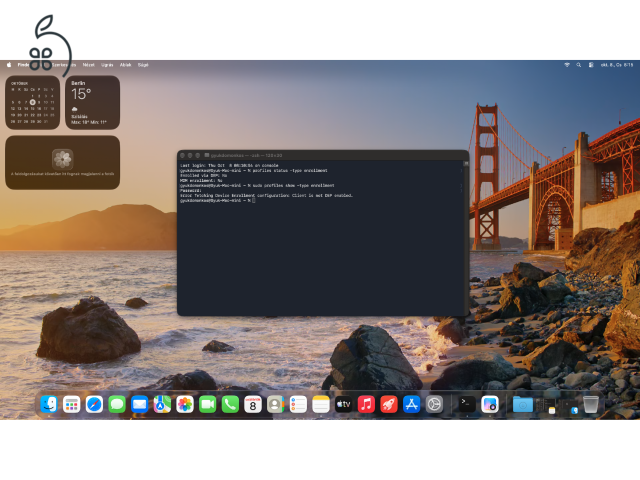
Task: Open Spotlight search magnifier in menu bar
Action: click(578, 65)
